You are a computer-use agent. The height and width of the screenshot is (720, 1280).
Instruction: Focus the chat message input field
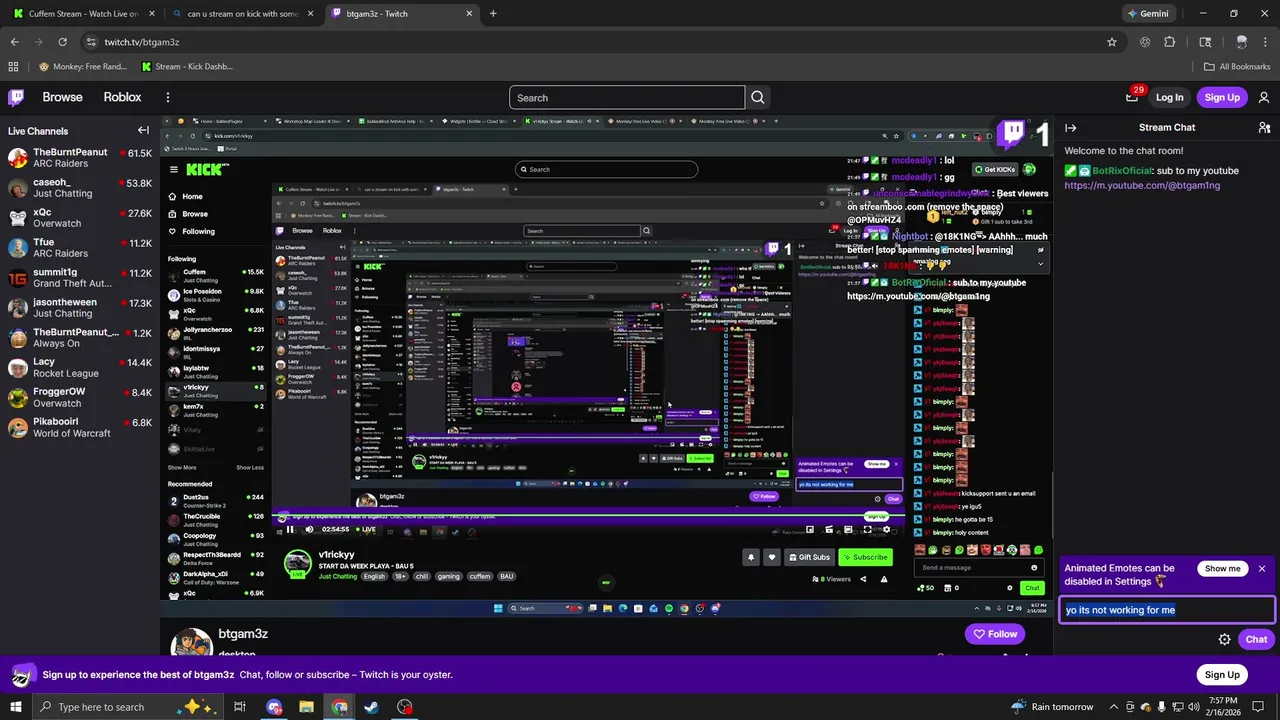[x=1167, y=609]
